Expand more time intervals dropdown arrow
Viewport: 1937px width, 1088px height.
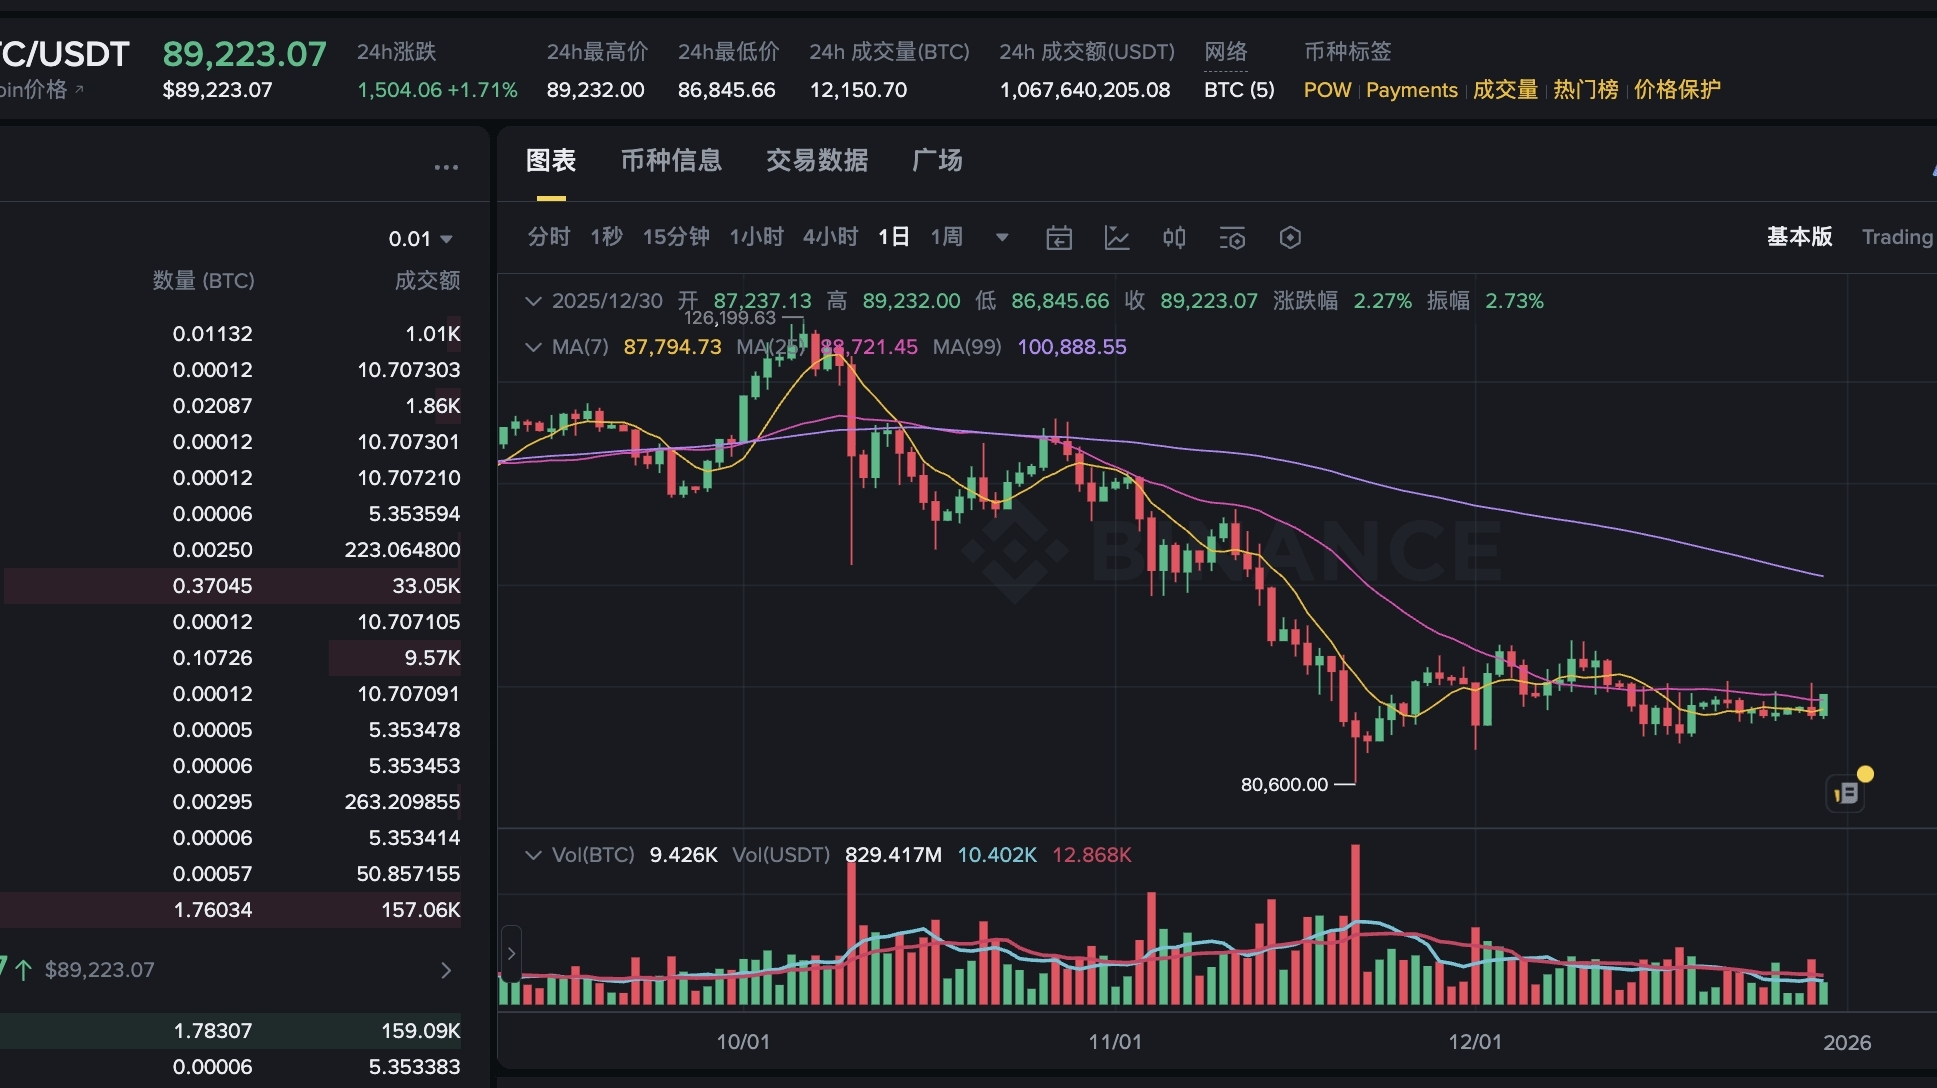tap(1002, 238)
